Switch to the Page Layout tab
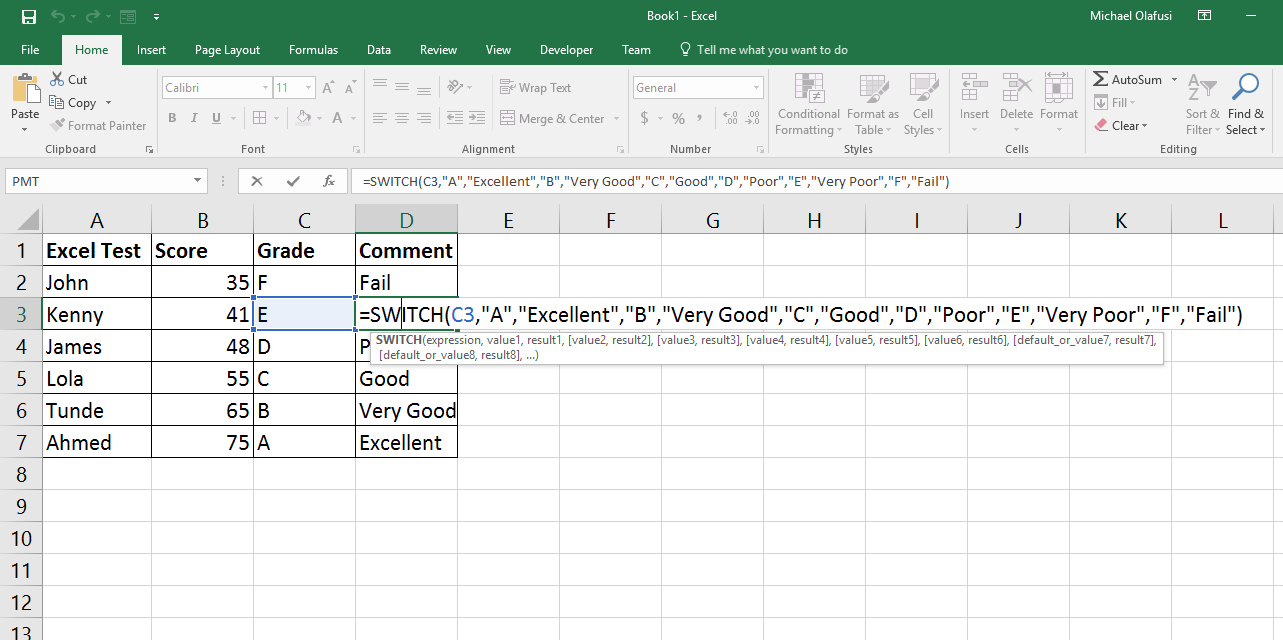 [227, 50]
